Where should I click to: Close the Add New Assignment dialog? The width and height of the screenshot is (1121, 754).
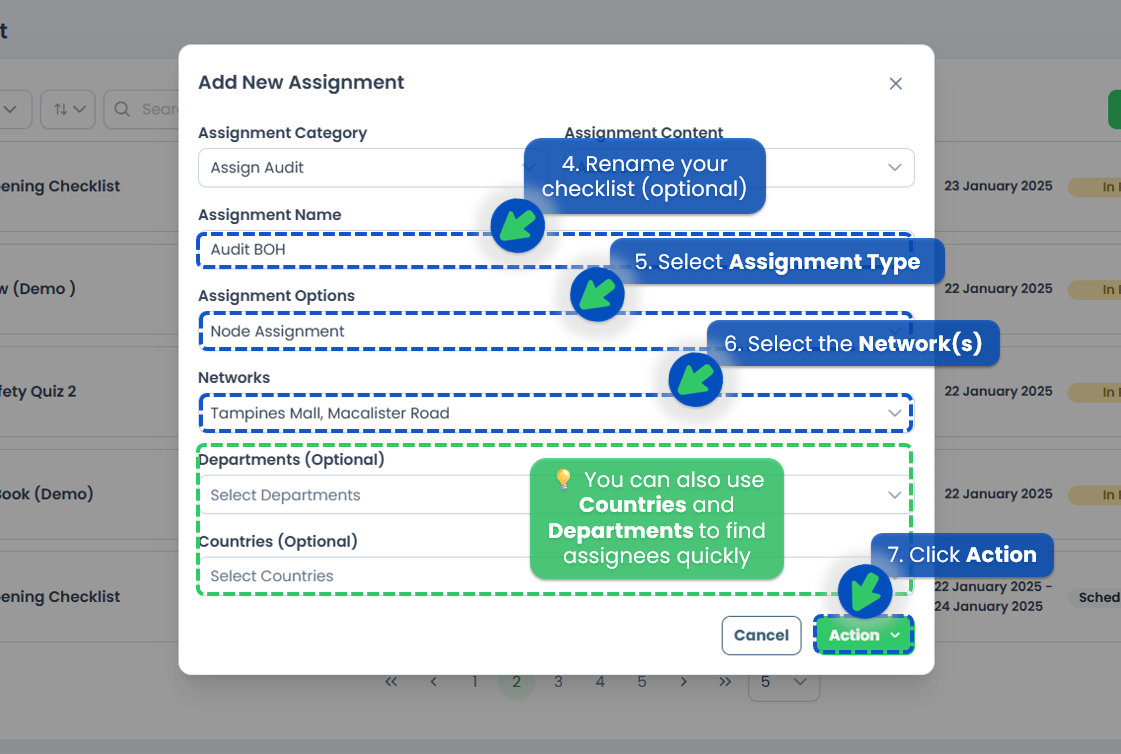(895, 84)
